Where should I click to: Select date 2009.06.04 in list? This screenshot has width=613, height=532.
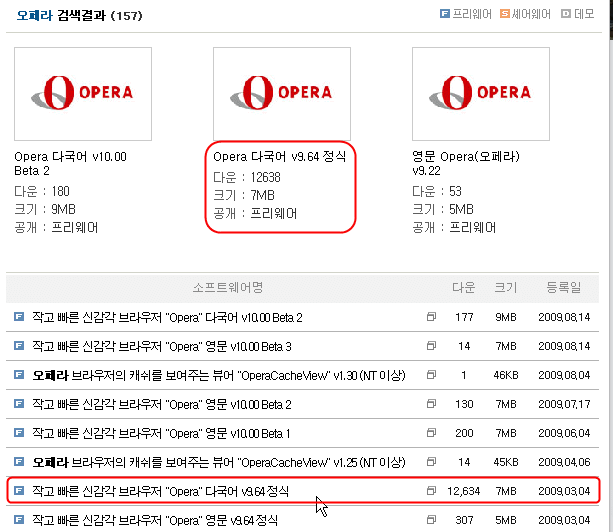(x=564, y=433)
